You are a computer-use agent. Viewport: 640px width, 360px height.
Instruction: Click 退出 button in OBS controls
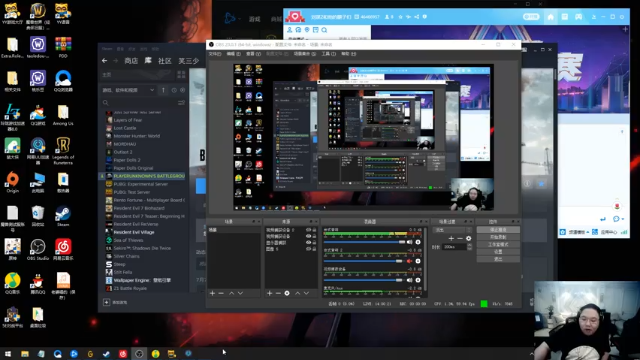pos(498,259)
